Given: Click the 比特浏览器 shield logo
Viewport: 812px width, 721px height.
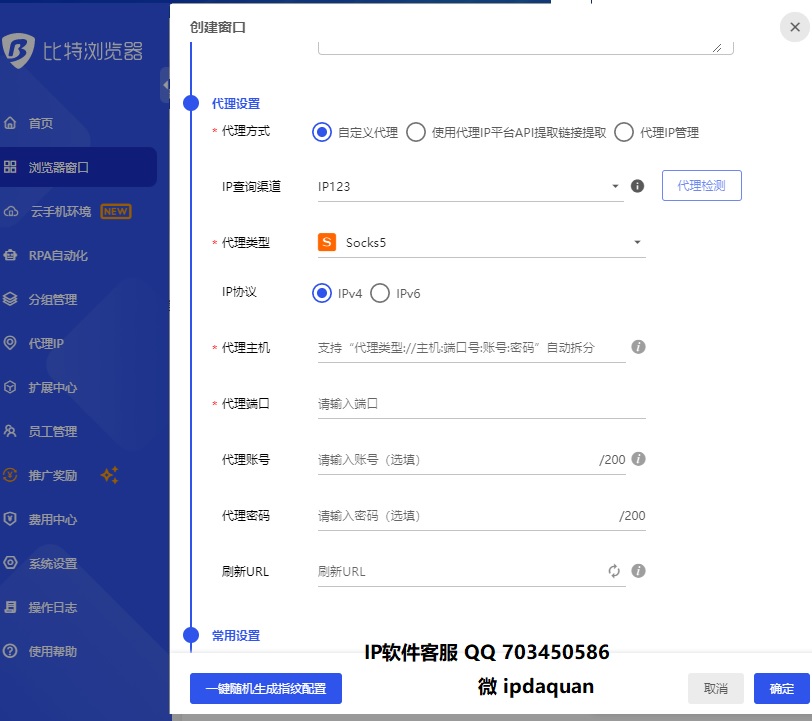Looking at the screenshot, I should tap(19, 49).
